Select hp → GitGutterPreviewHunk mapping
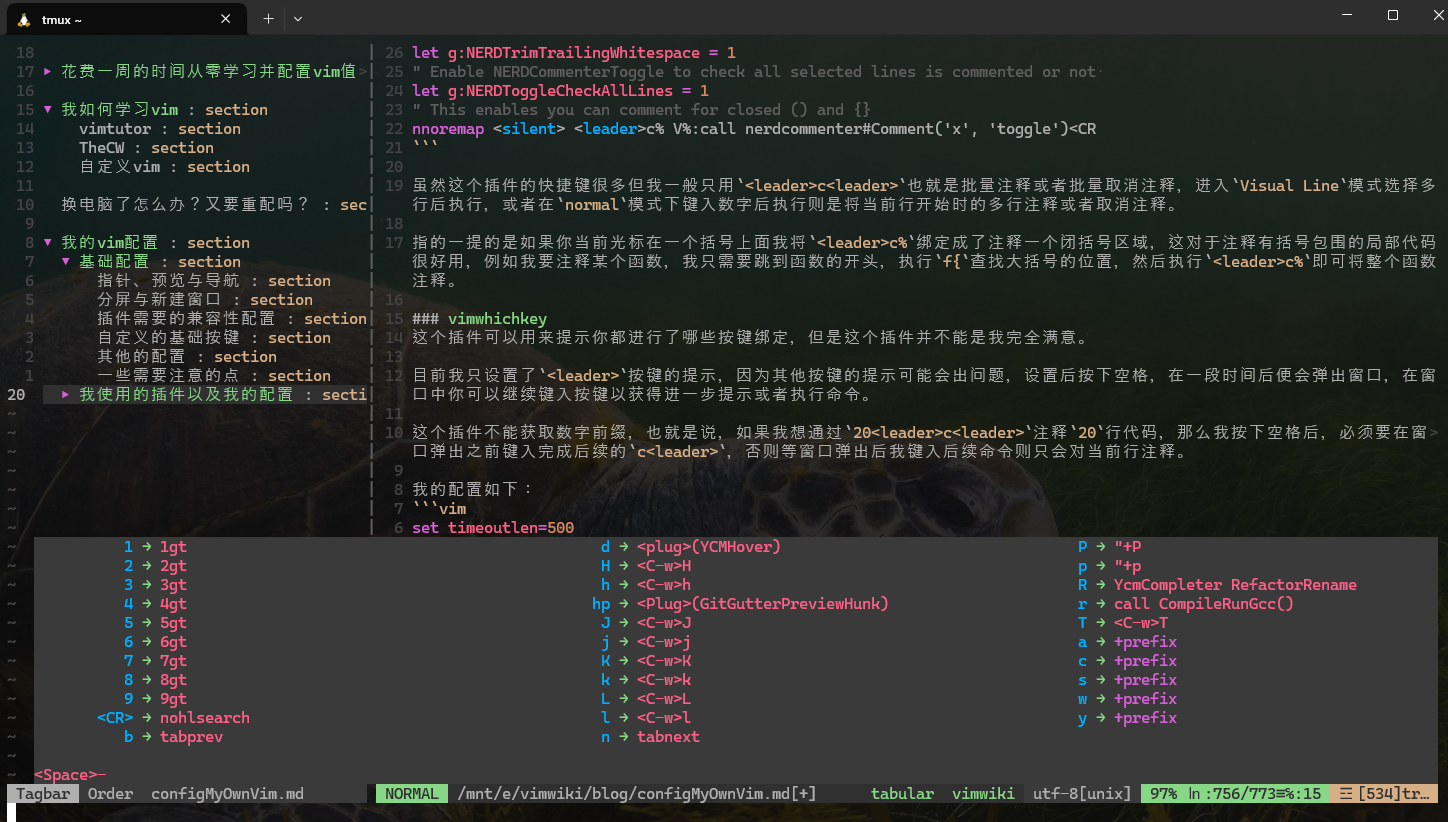This screenshot has width=1448, height=822. pyautogui.click(x=740, y=604)
